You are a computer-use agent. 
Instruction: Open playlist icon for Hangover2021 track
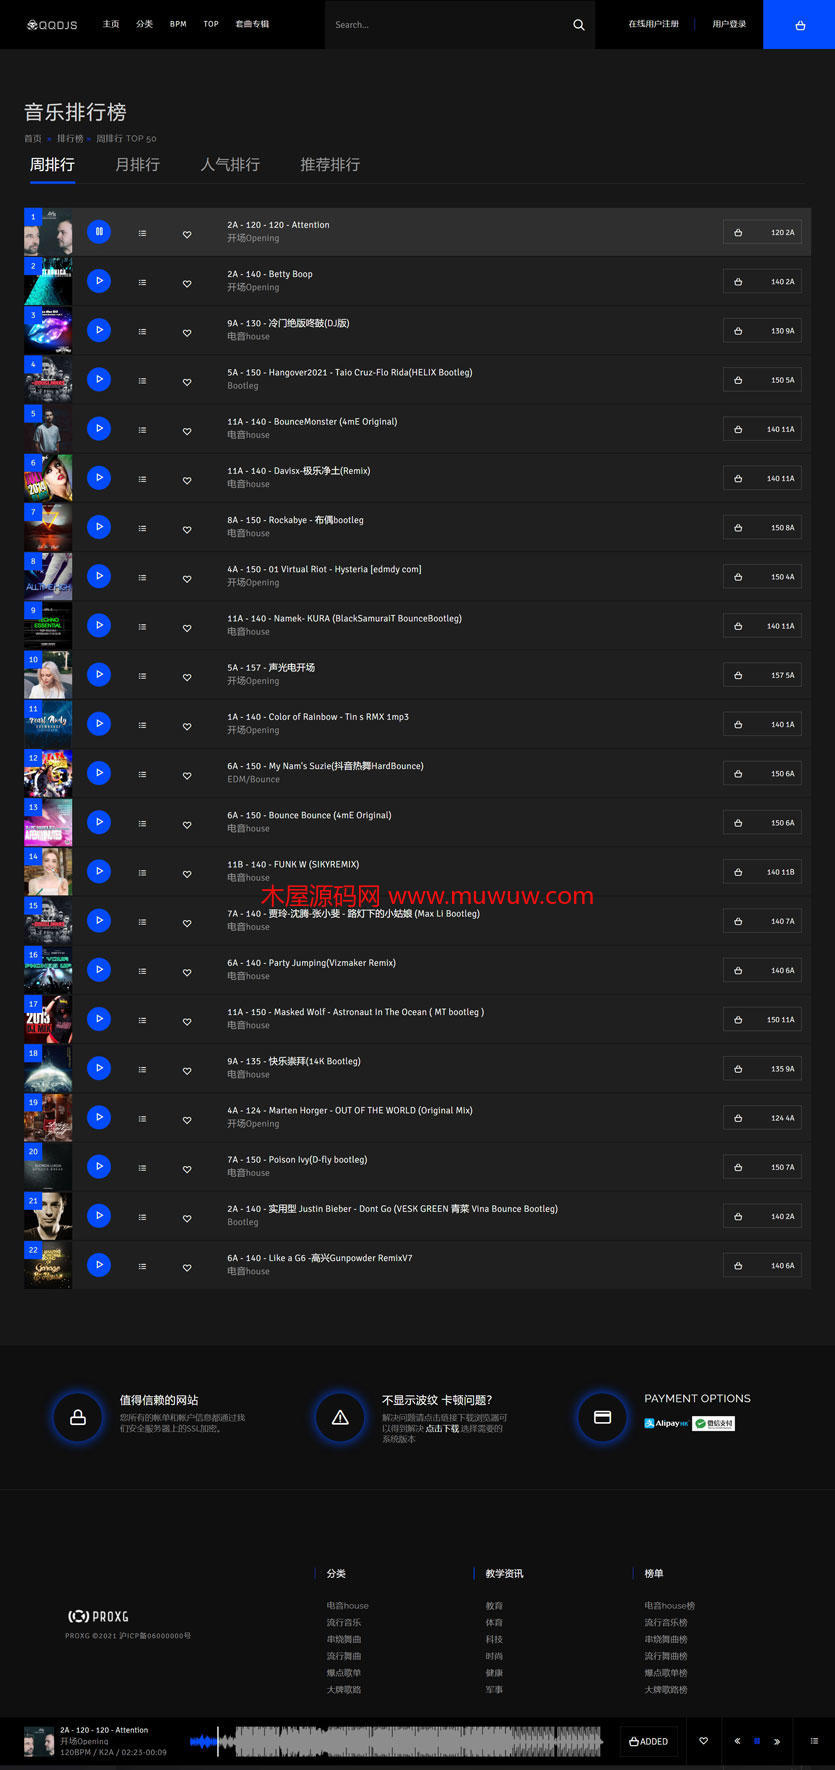click(x=142, y=381)
